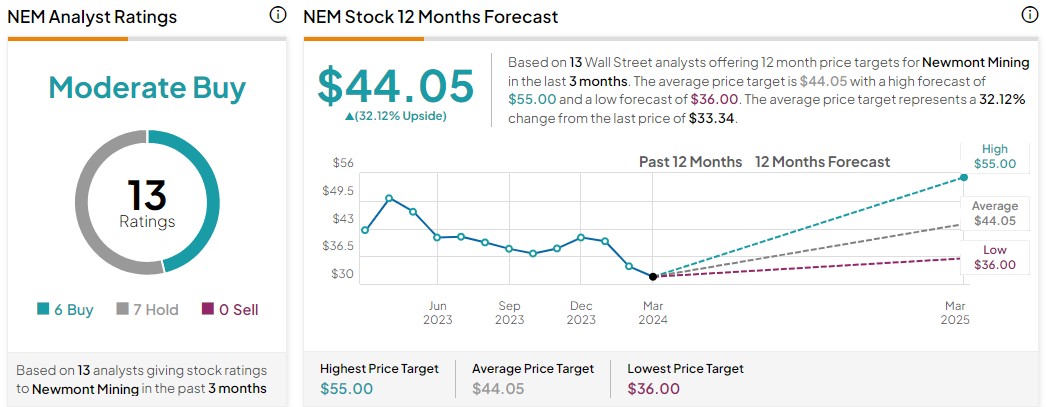The height and width of the screenshot is (407, 1052).
Task: Open Newmont Mining link in the ratings footer
Action: [86, 388]
